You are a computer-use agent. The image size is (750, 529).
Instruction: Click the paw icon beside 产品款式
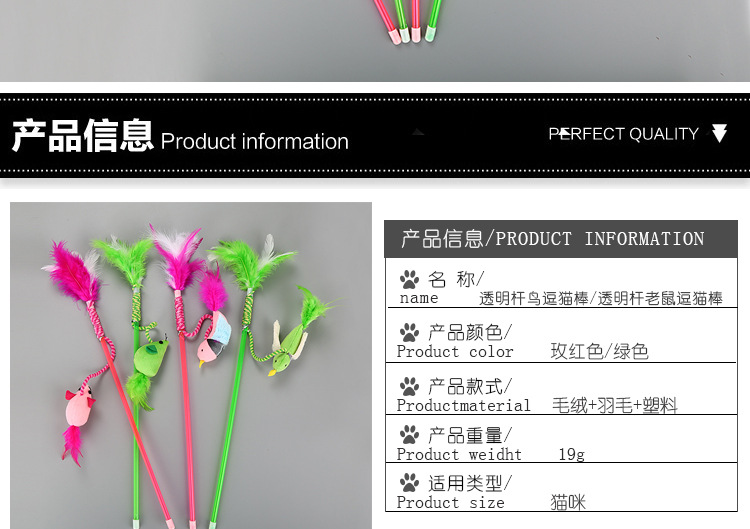[409, 386]
